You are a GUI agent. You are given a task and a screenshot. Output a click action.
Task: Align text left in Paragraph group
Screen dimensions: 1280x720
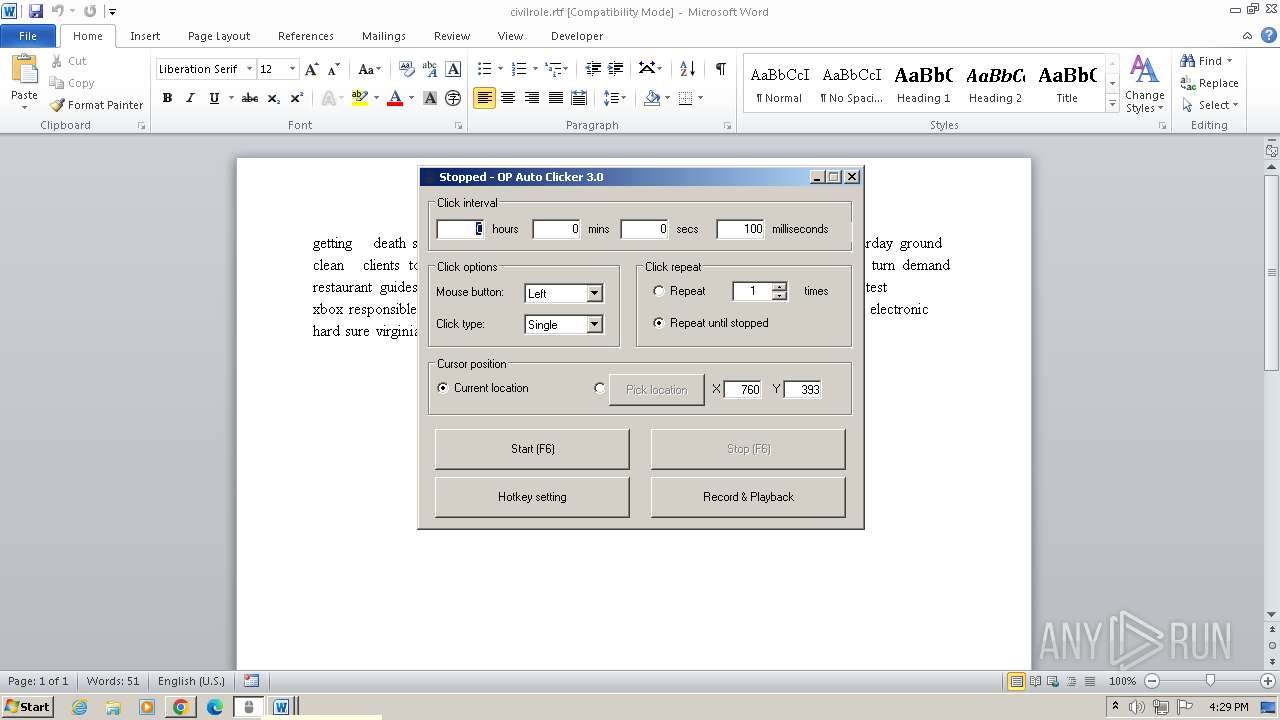(x=484, y=98)
